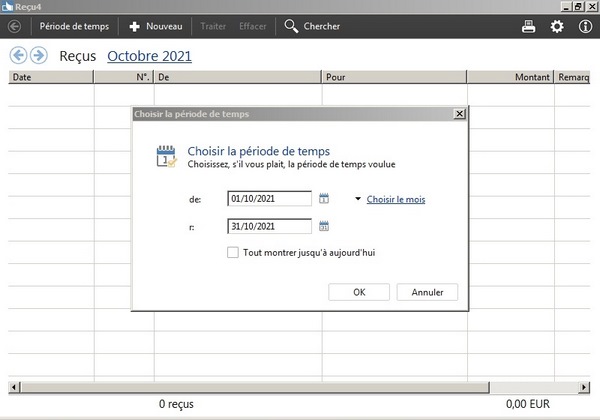The width and height of the screenshot is (600, 420).
Task: Click the end date field 31/10/2021
Action: [x=269, y=226]
